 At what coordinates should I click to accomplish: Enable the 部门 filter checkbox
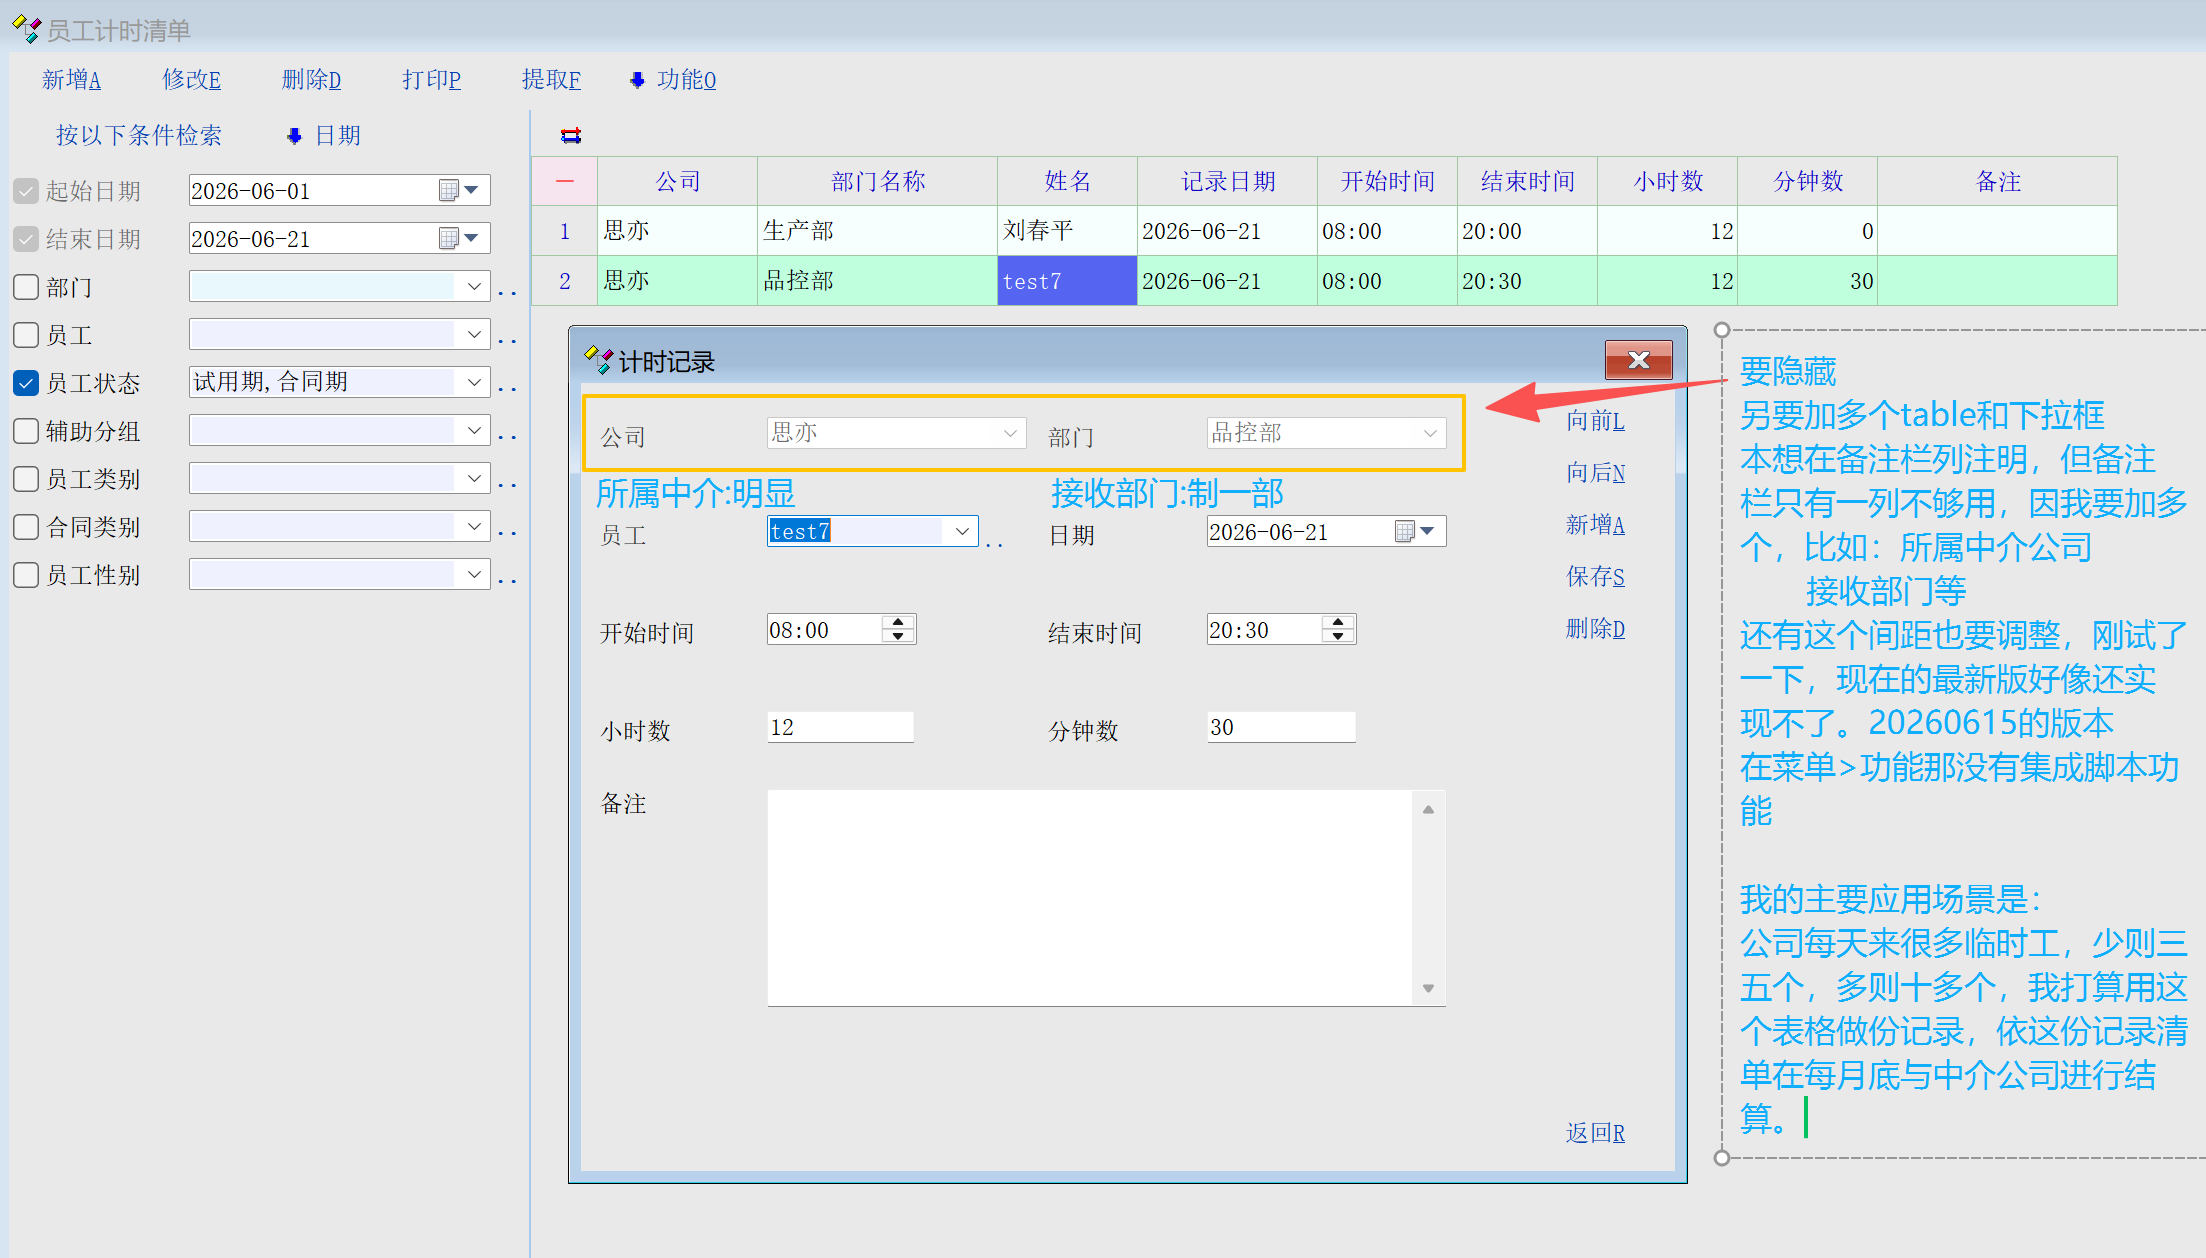pos(26,287)
